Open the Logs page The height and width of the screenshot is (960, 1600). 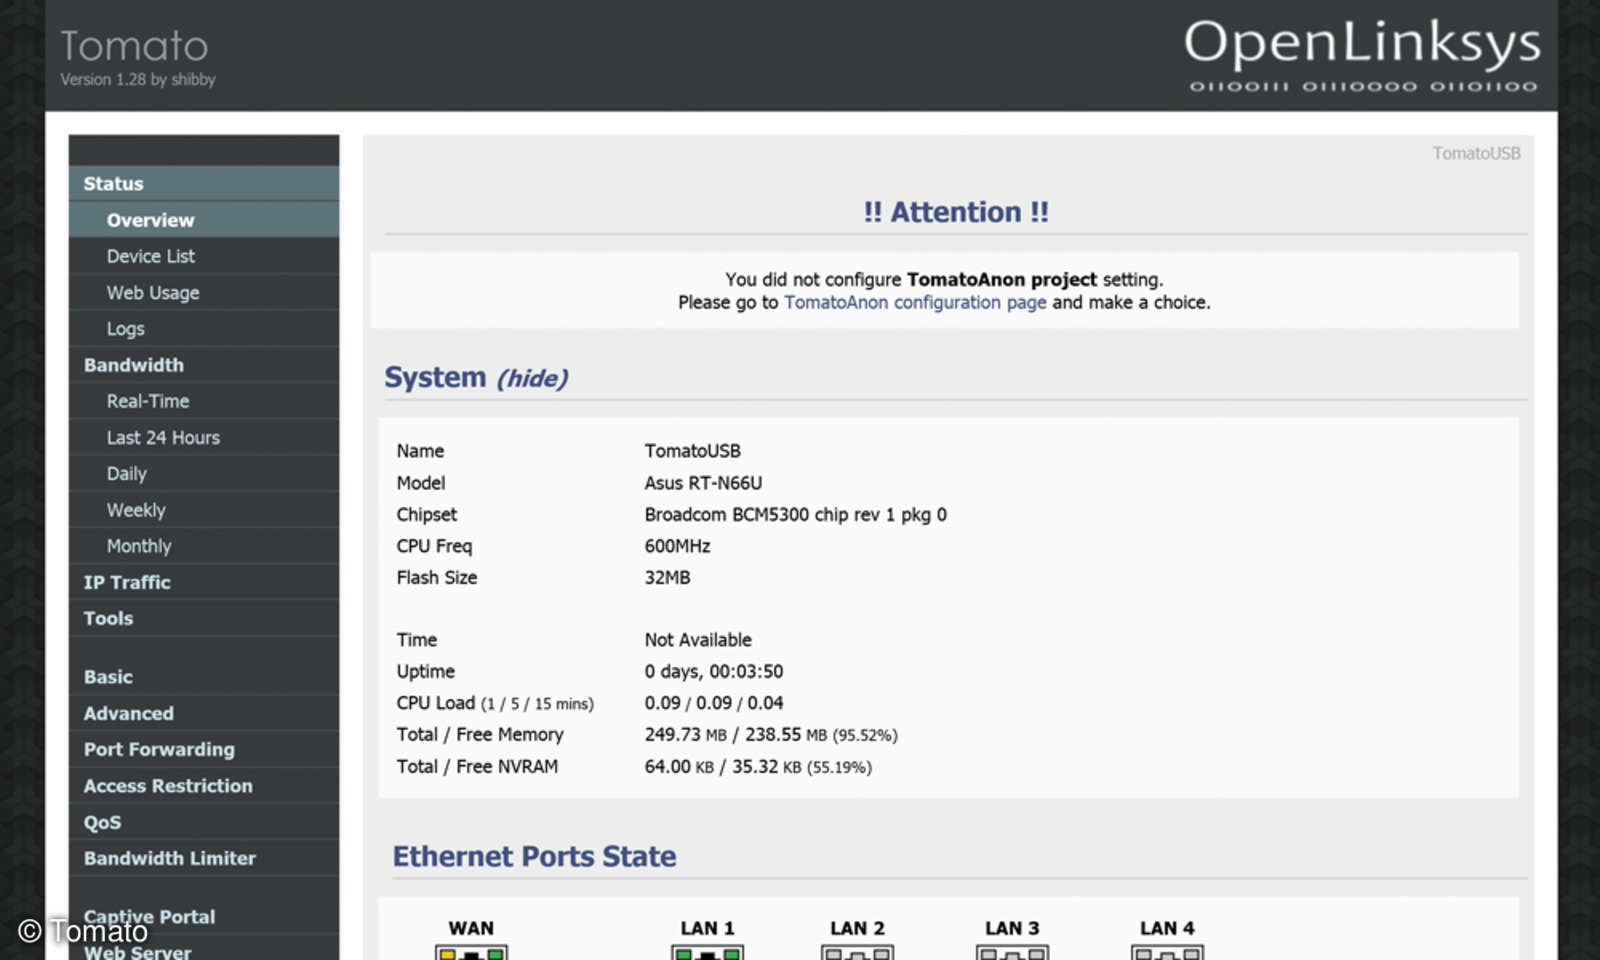125,328
